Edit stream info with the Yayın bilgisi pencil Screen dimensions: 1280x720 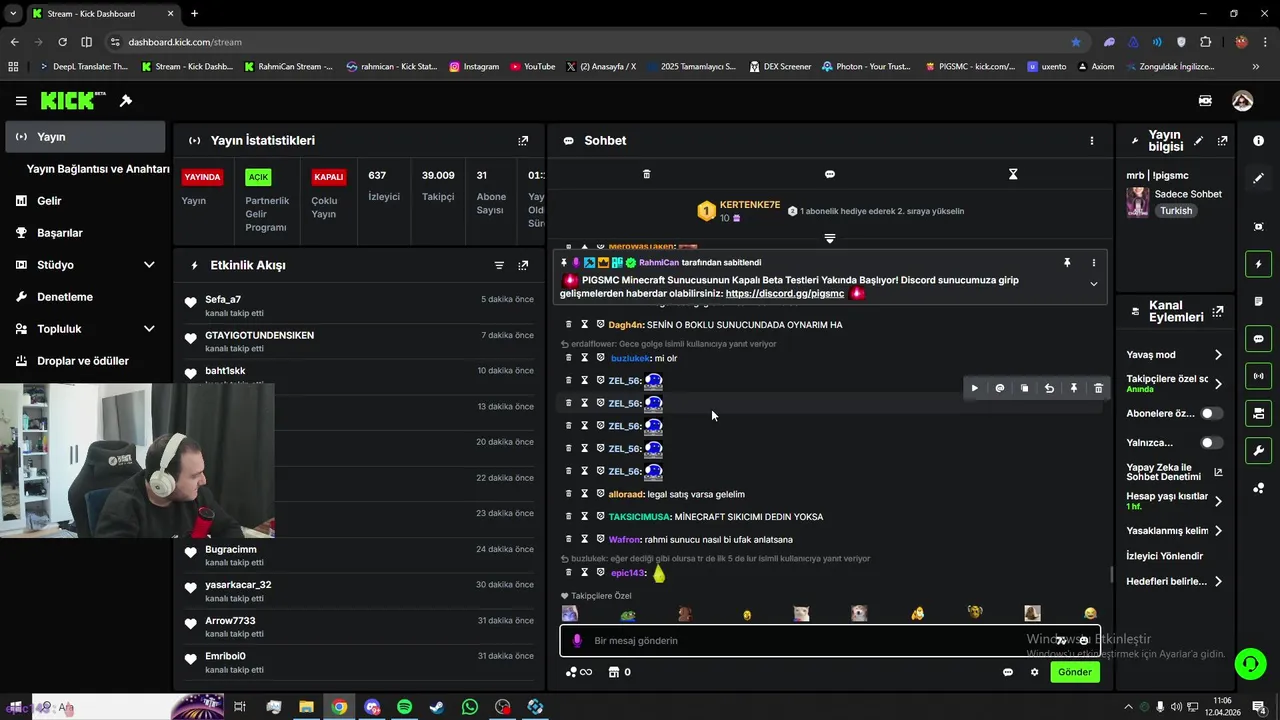coord(1199,141)
